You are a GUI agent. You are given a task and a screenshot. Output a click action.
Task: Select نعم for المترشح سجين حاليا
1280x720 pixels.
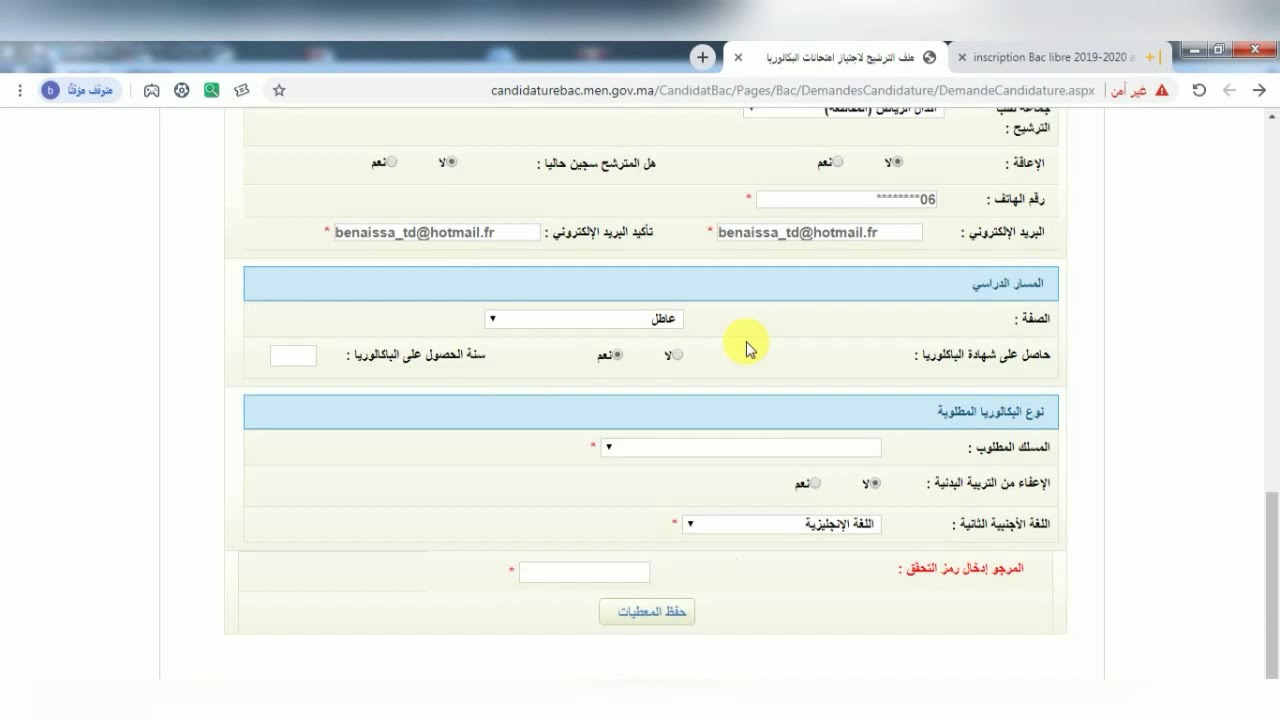click(x=391, y=162)
